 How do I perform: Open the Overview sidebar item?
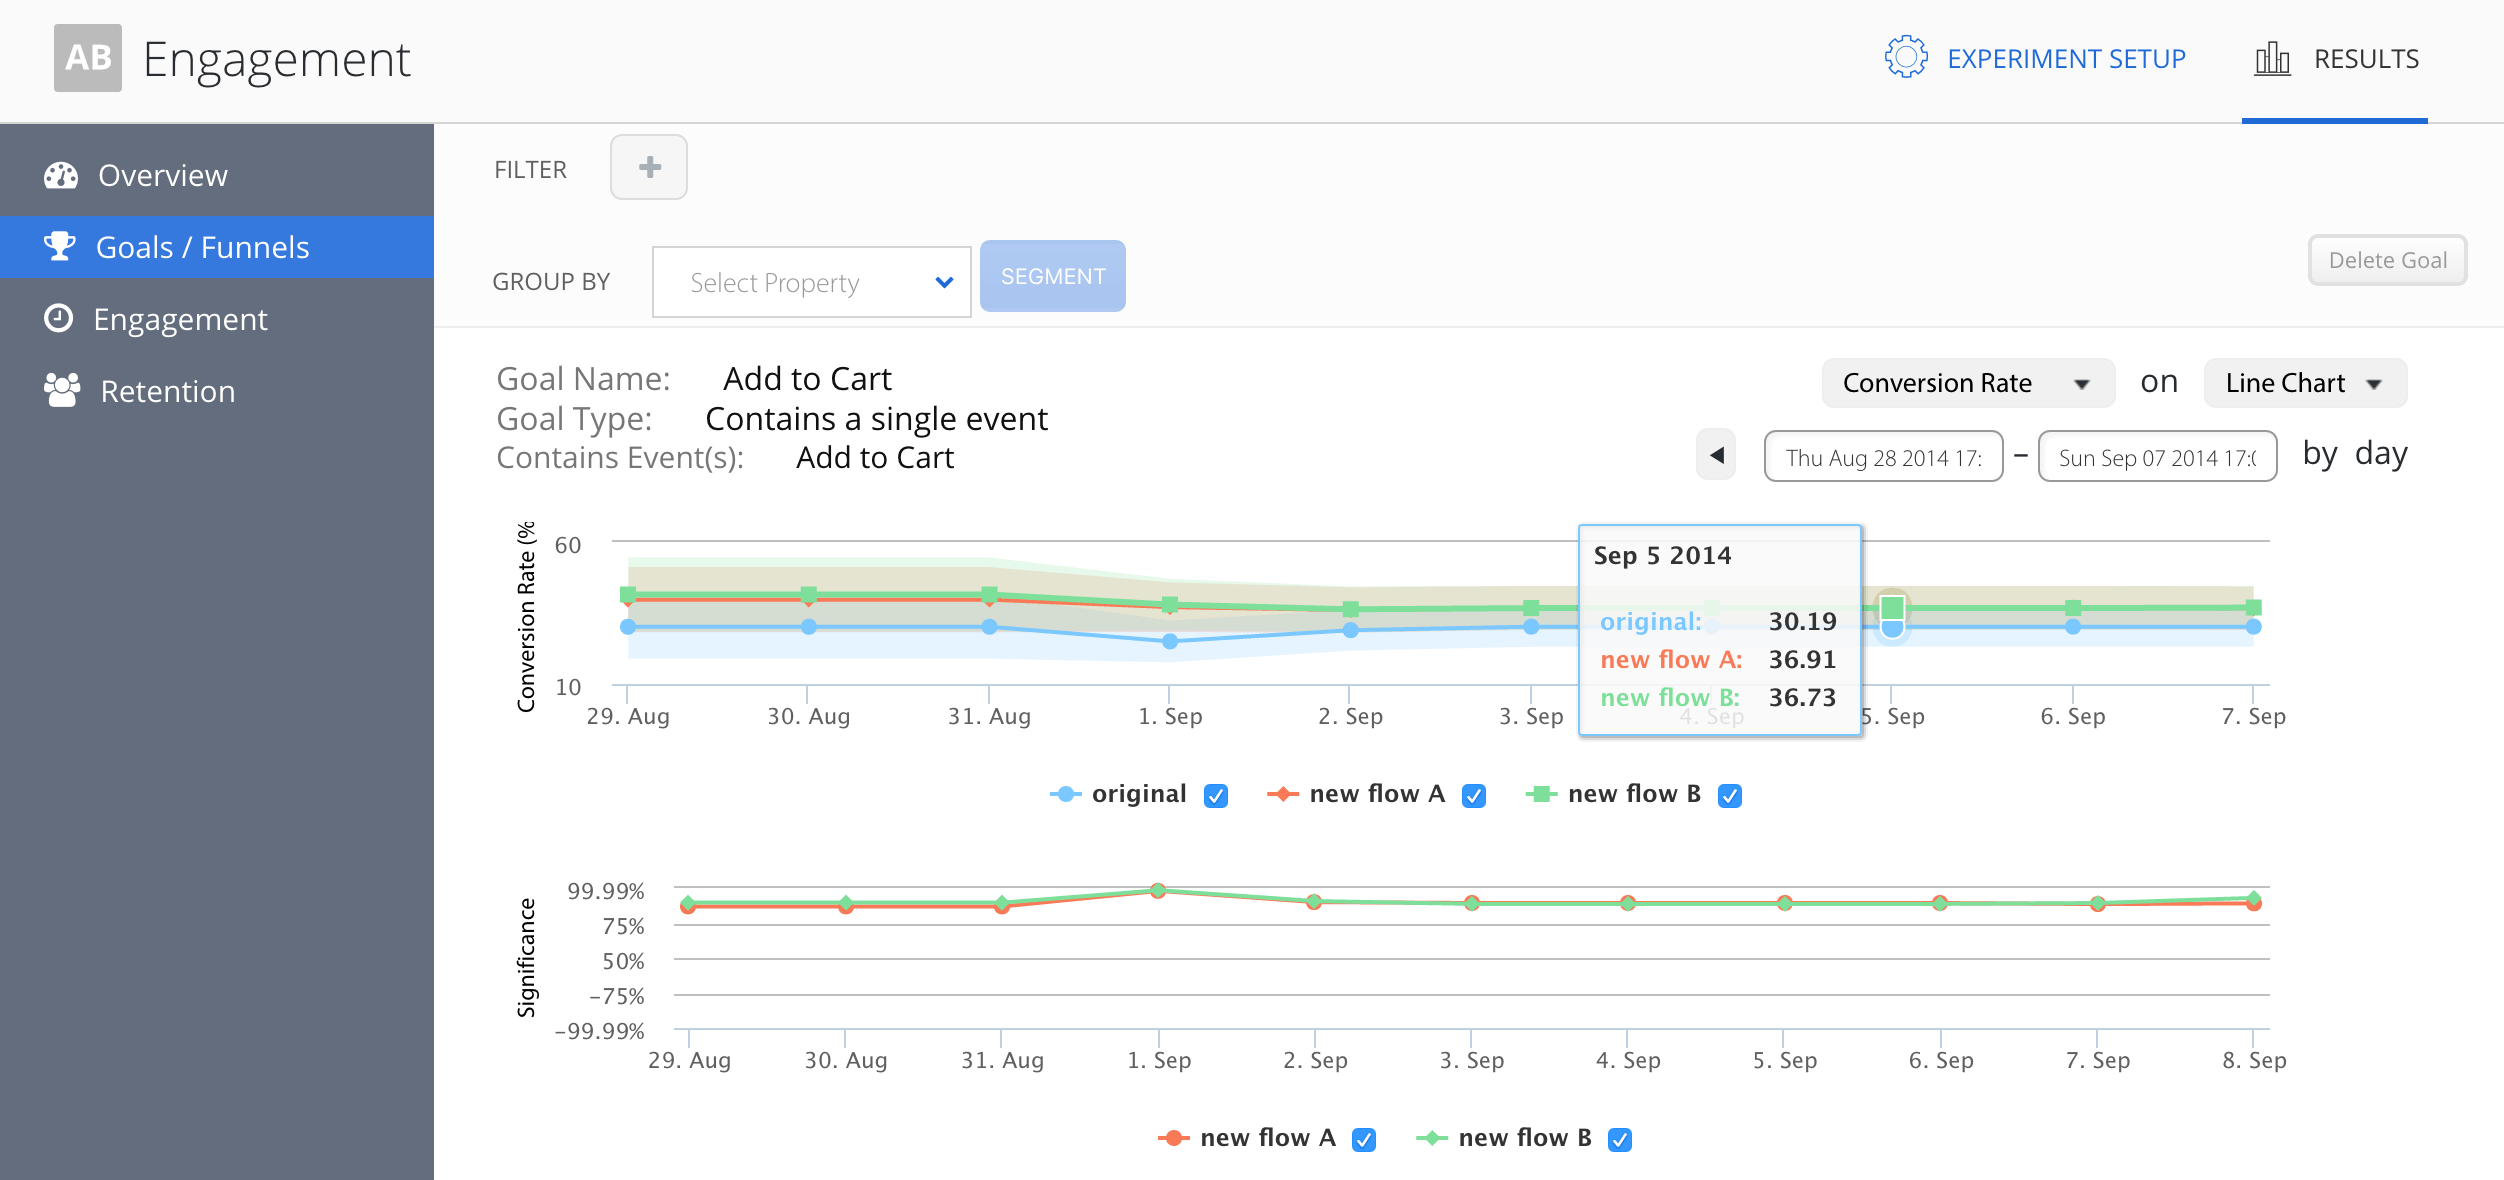(217, 175)
